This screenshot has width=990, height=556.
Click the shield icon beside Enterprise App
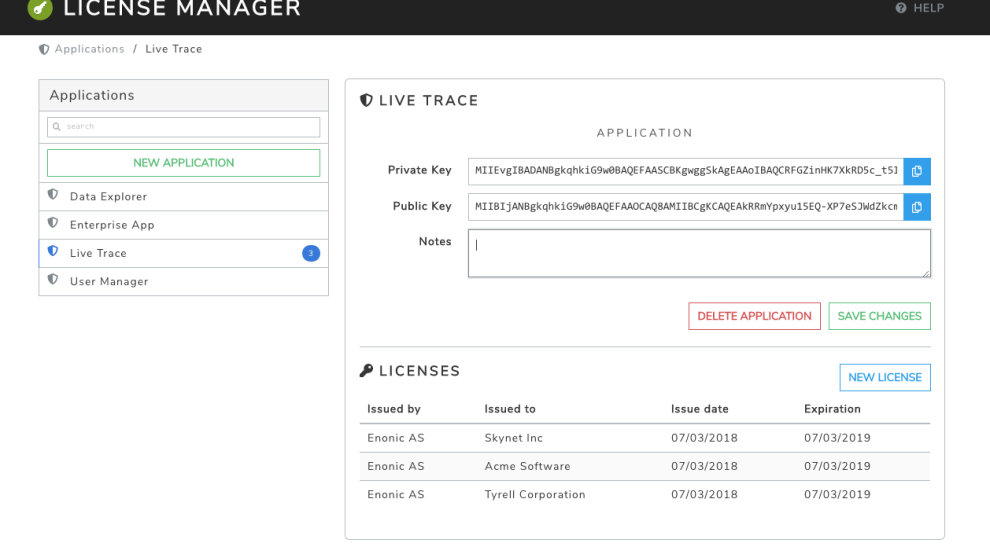pyautogui.click(x=53, y=224)
